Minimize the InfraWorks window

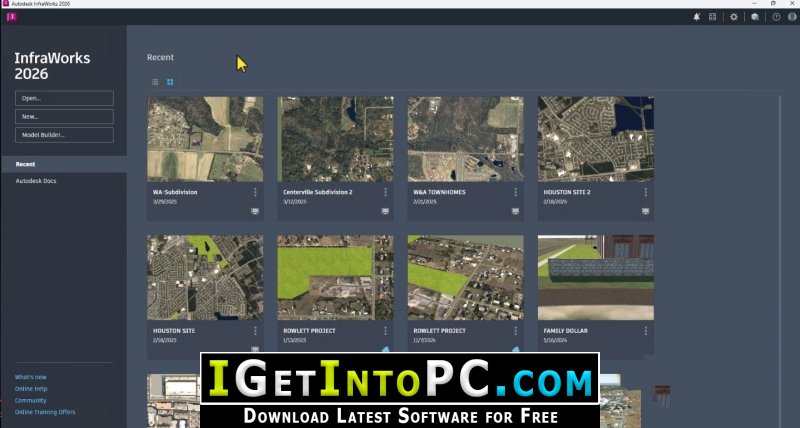coord(755,4)
